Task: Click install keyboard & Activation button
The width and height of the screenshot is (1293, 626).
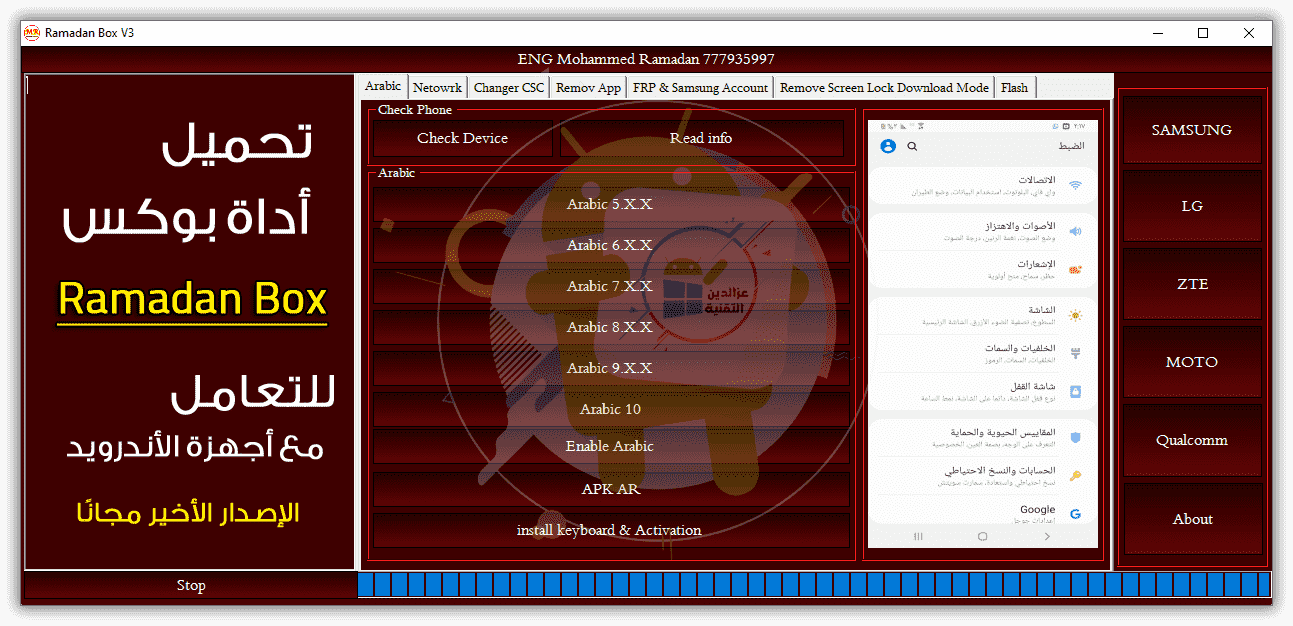Action: [610, 530]
